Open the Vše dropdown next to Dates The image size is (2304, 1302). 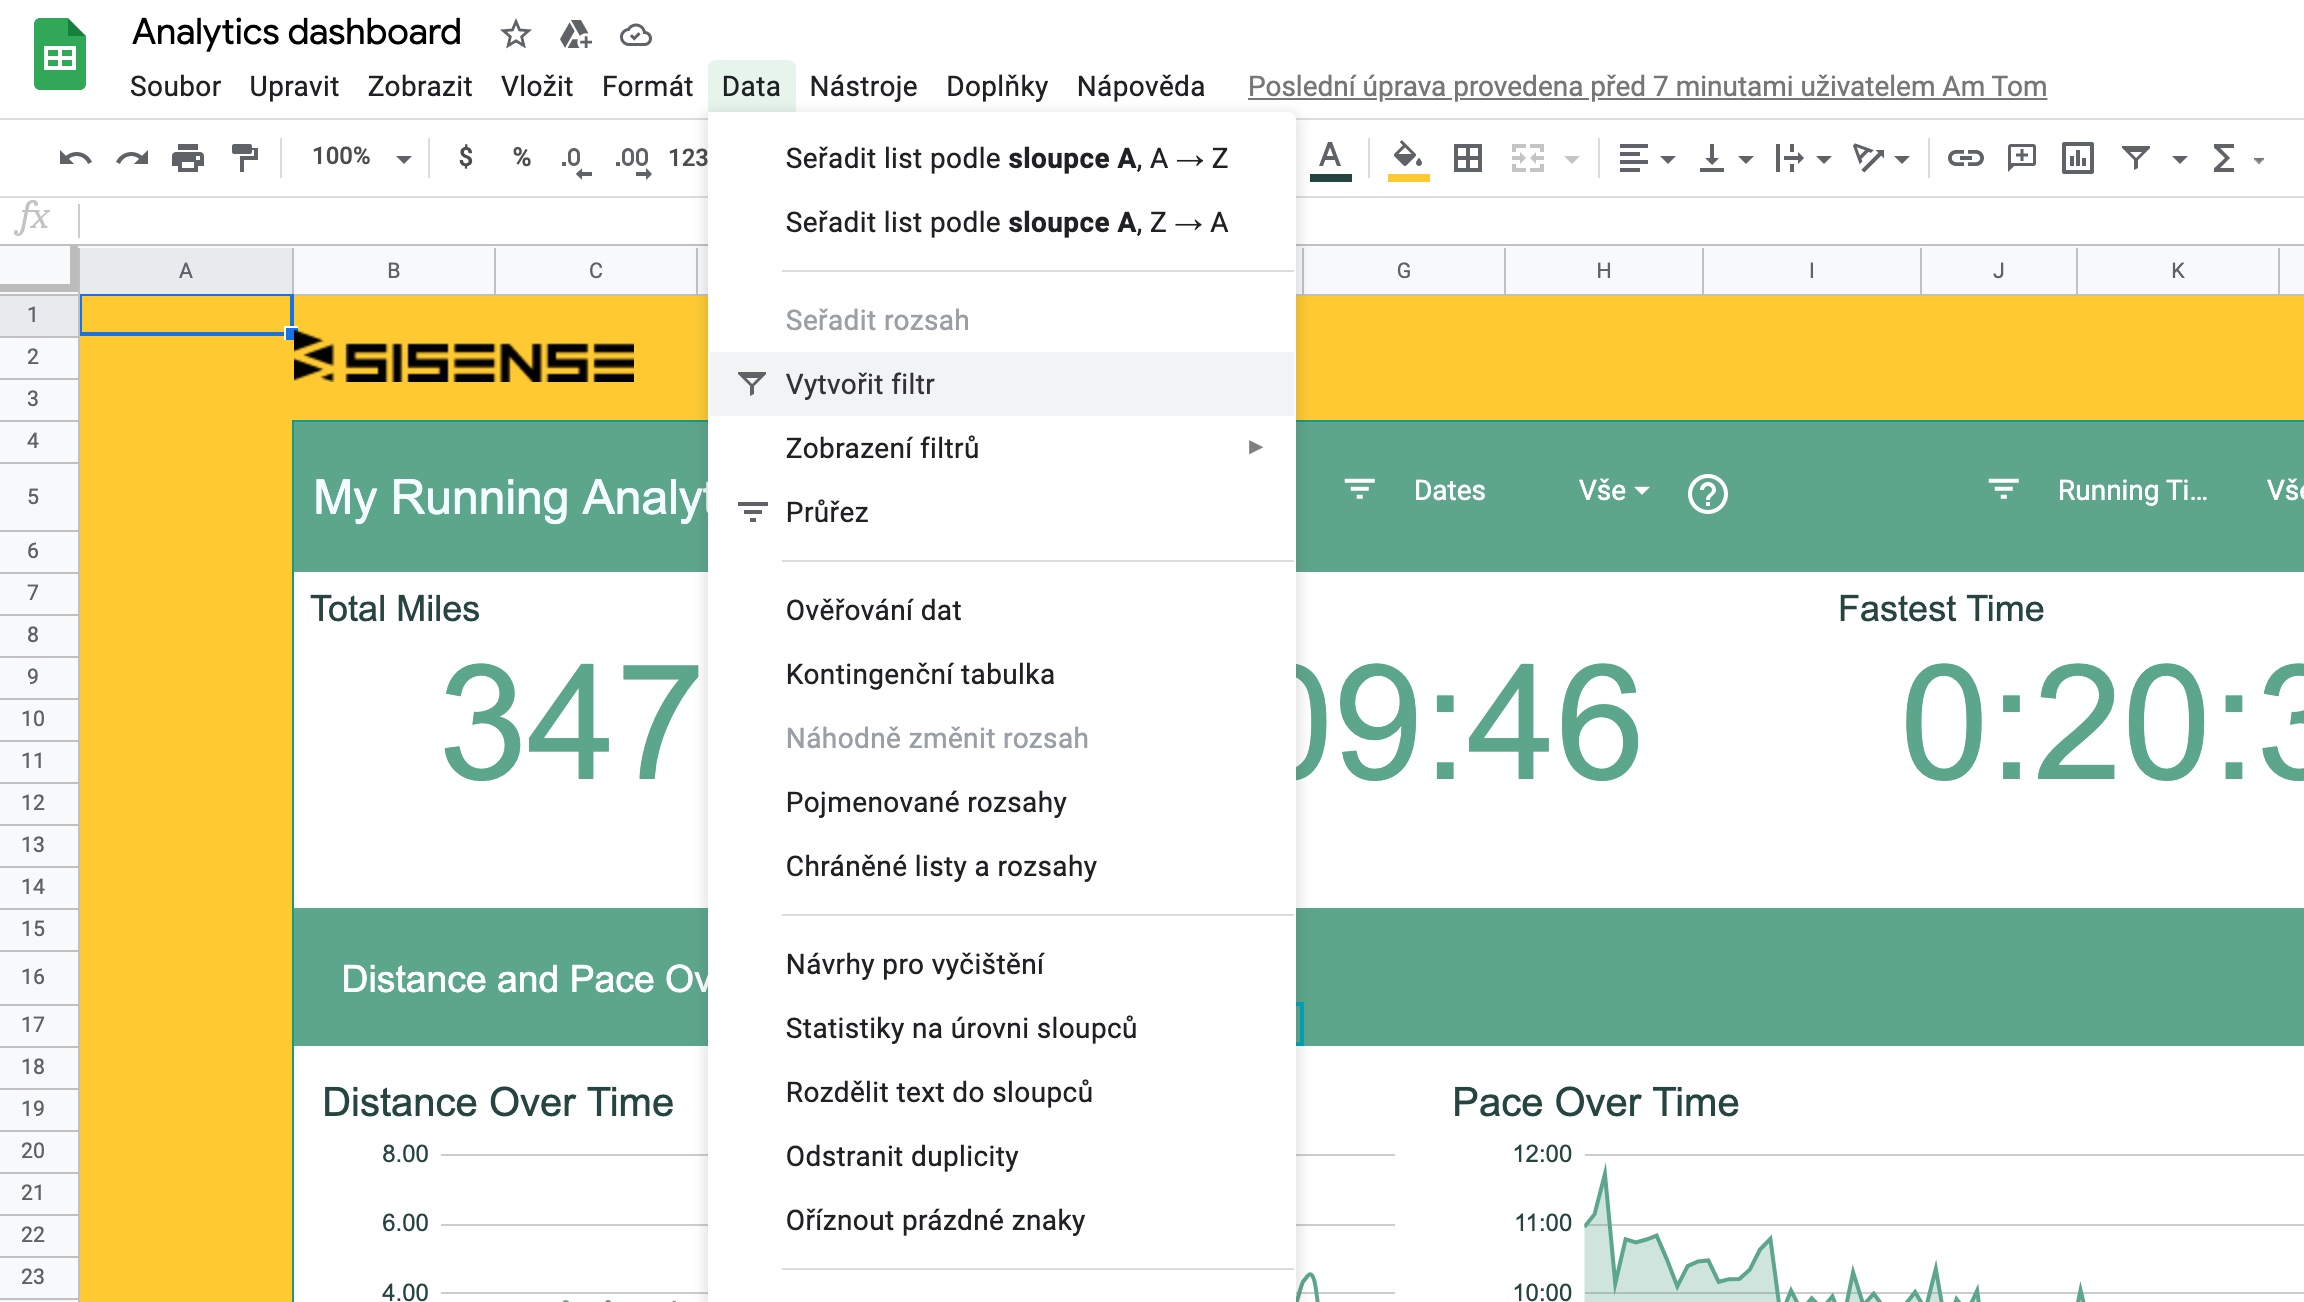(x=1612, y=491)
